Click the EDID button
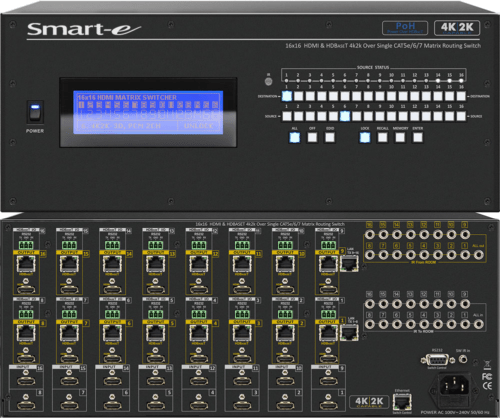The image size is (500, 418). tap(330, 137)
